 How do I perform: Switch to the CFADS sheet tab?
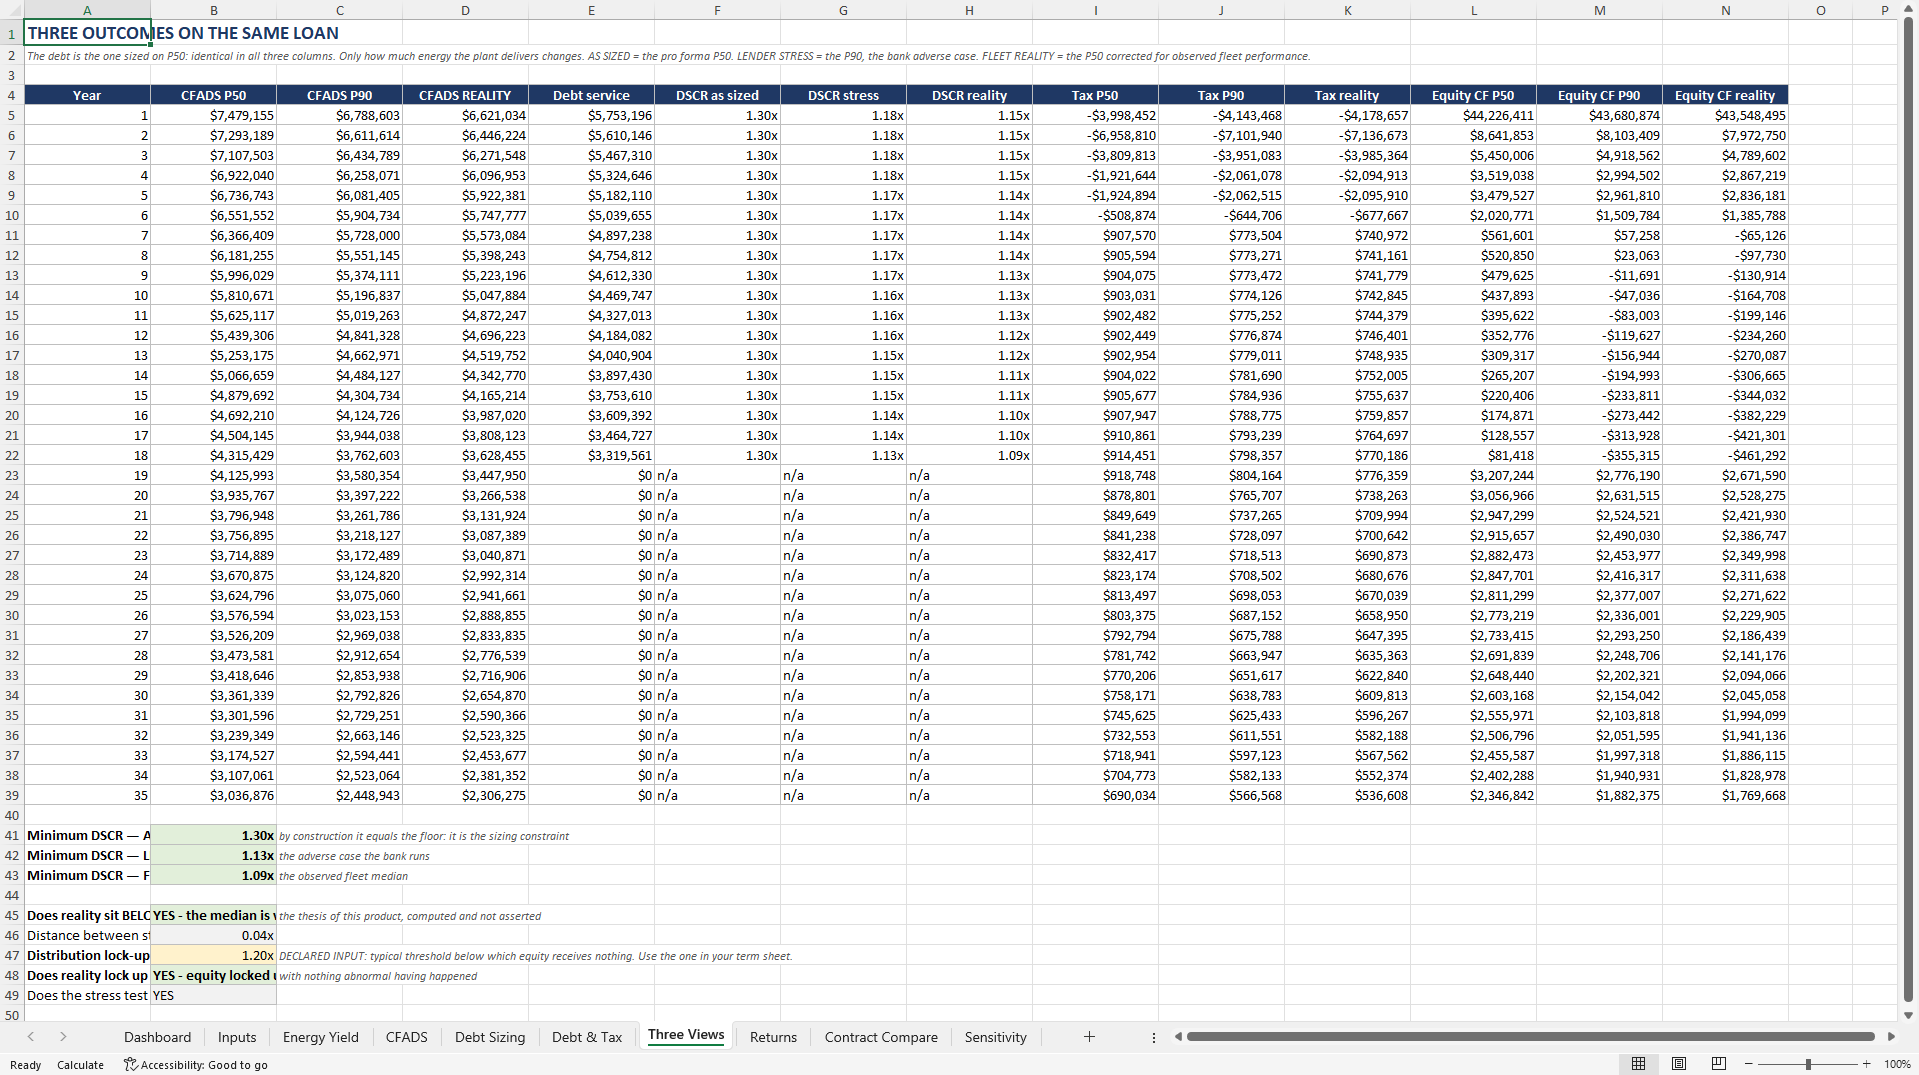pos(406,1037)
